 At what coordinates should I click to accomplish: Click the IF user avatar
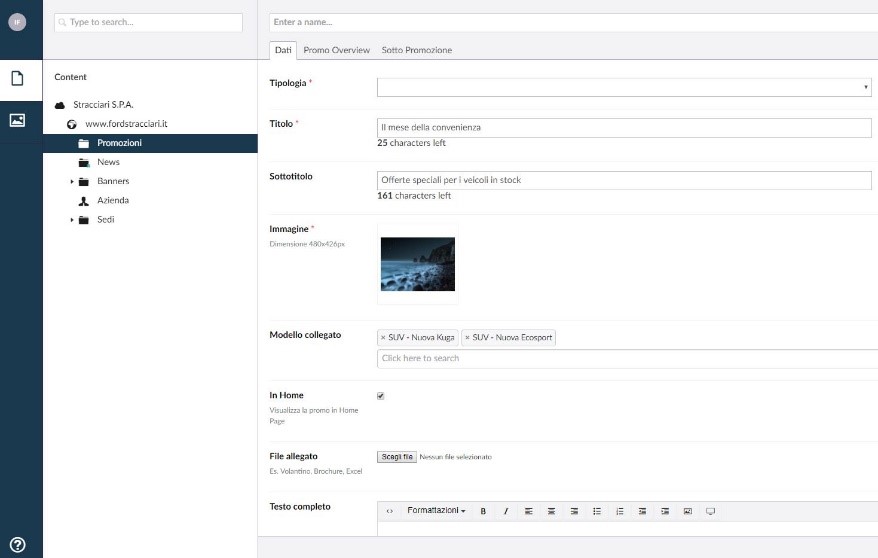pyautogui.click(x=17, y=21)
